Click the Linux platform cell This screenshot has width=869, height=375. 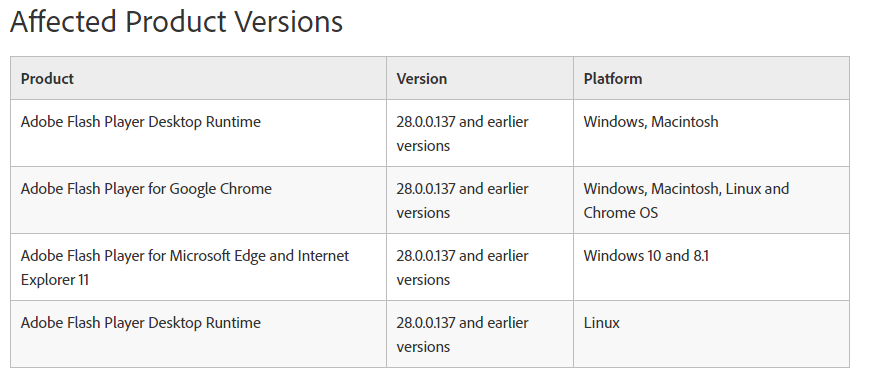711,334
